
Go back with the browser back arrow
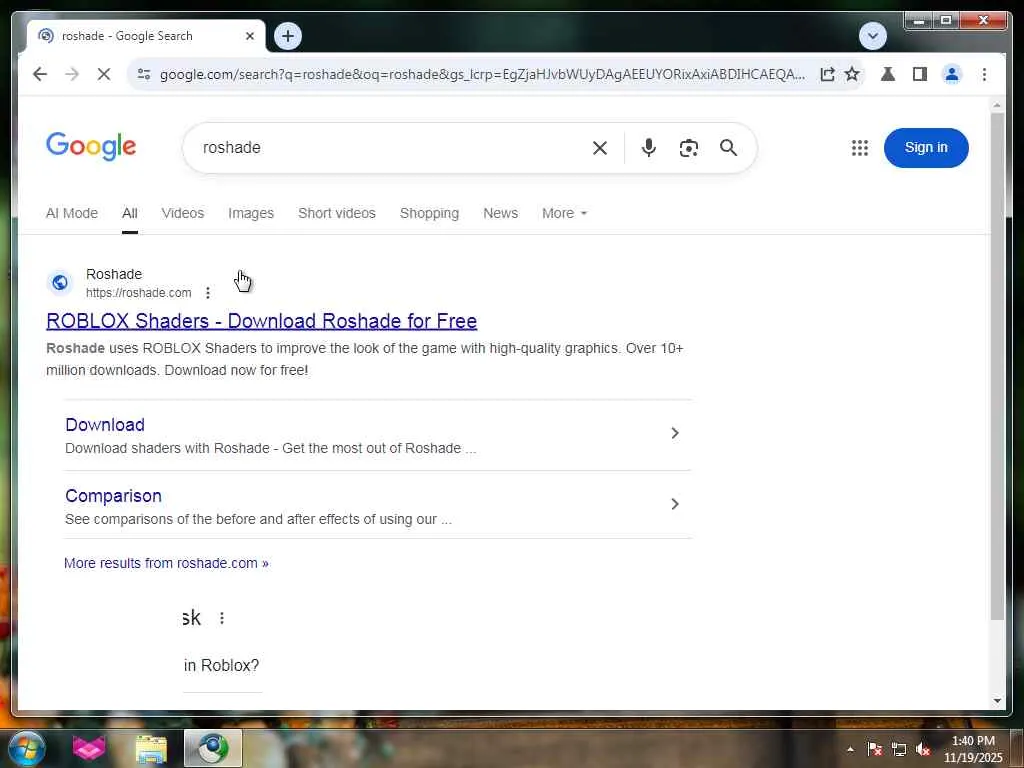point(40,74)
